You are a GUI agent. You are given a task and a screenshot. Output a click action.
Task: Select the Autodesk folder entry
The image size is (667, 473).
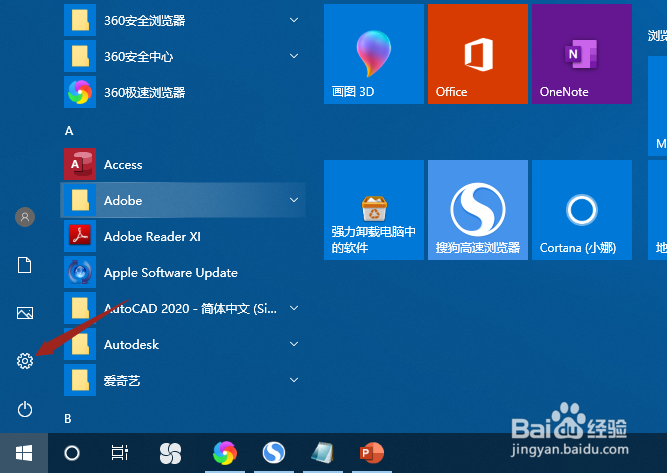click(183, 344)
